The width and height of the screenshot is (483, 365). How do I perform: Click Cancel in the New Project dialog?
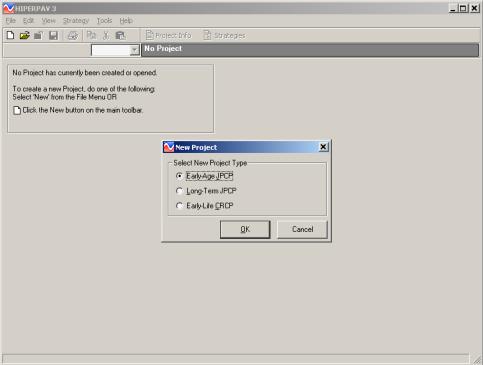tap(302, 229)
